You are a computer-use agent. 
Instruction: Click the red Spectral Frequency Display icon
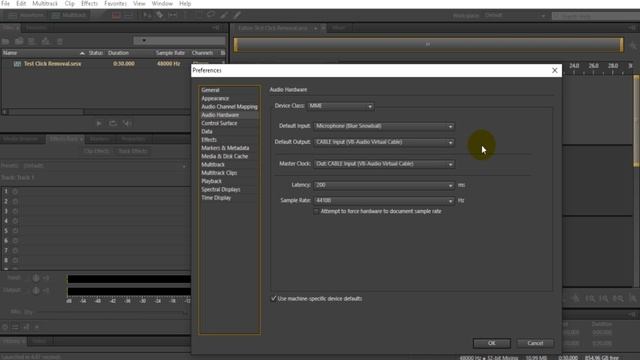(x=116, y=15)
